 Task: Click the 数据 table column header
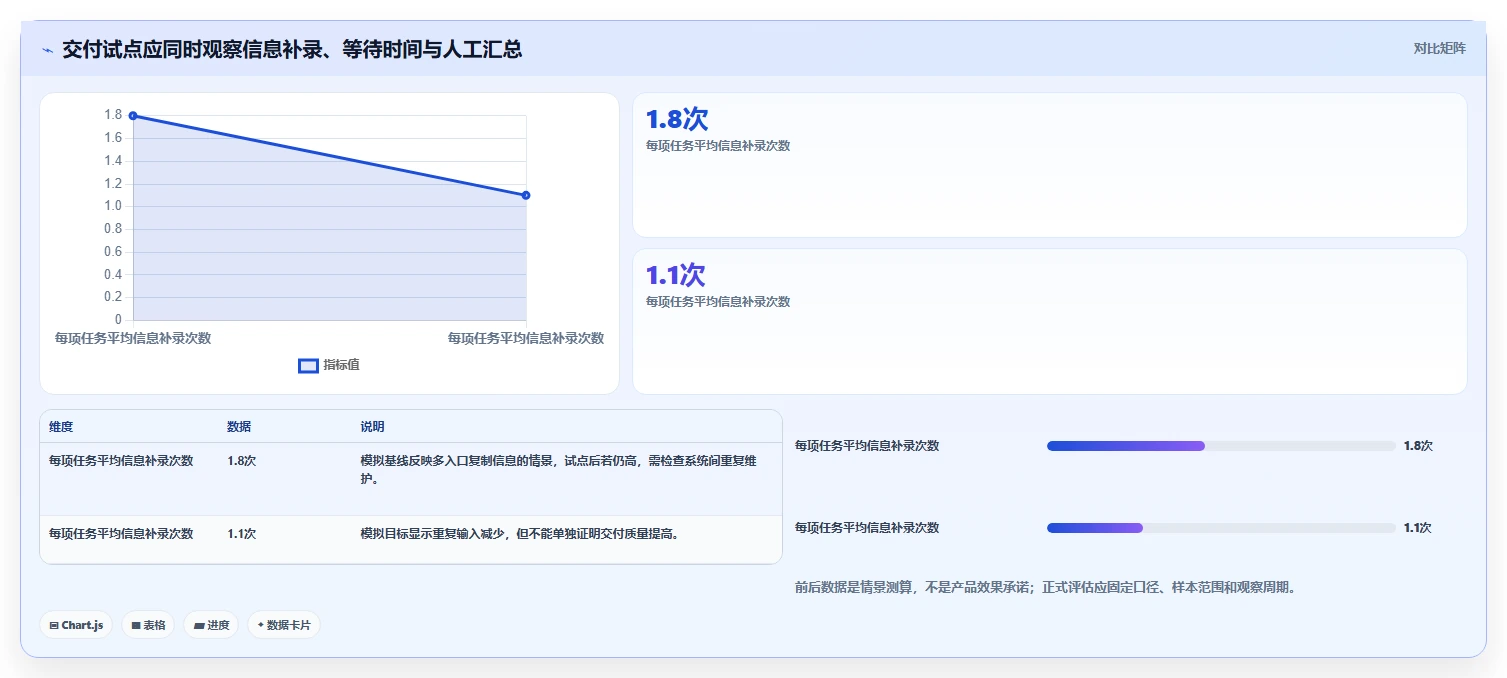point(239,427)
